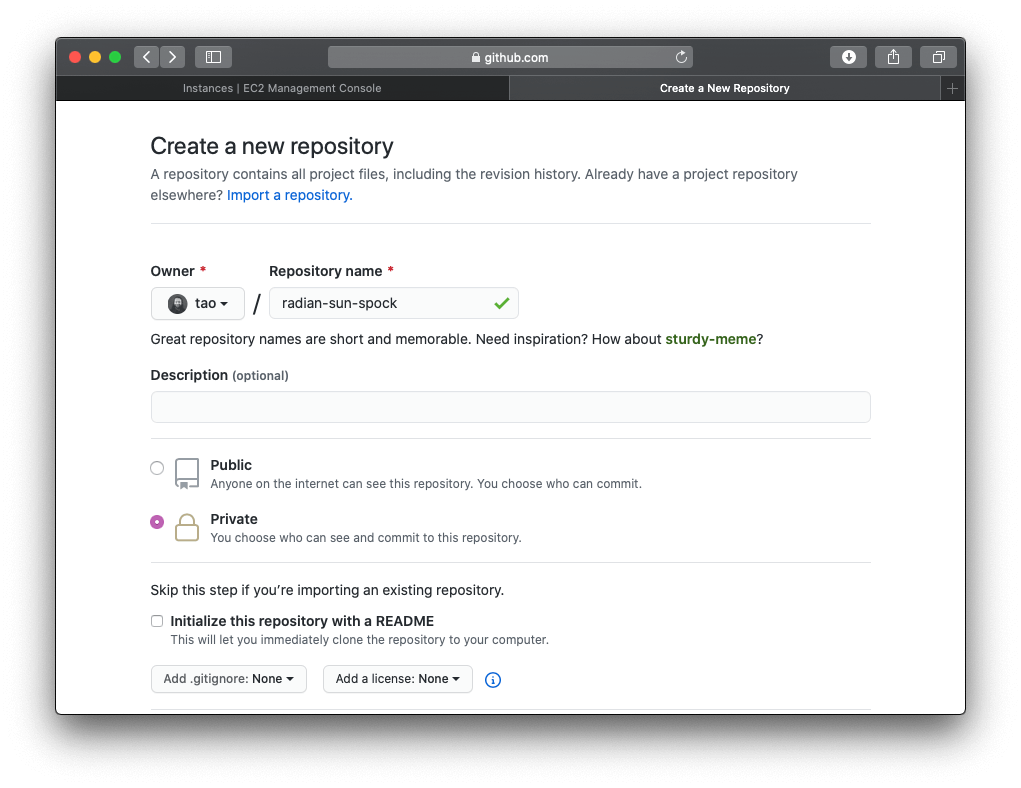This screenshot has height=788, width=1021.
Task: Click the Safari back navigation arrow
Action: pyautogui.click(x=146, y=57)
